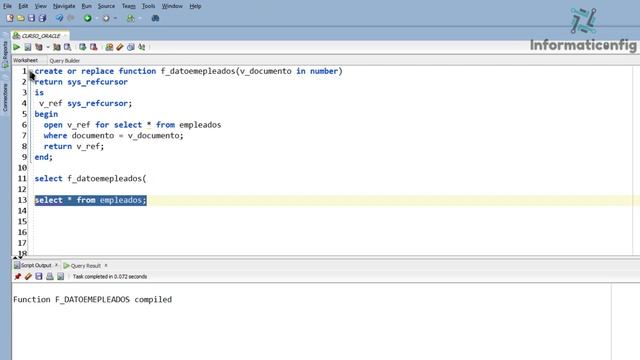Viewport: 640px width, 360px height.
Task: Open the Team menu
Action: (129, 6)
